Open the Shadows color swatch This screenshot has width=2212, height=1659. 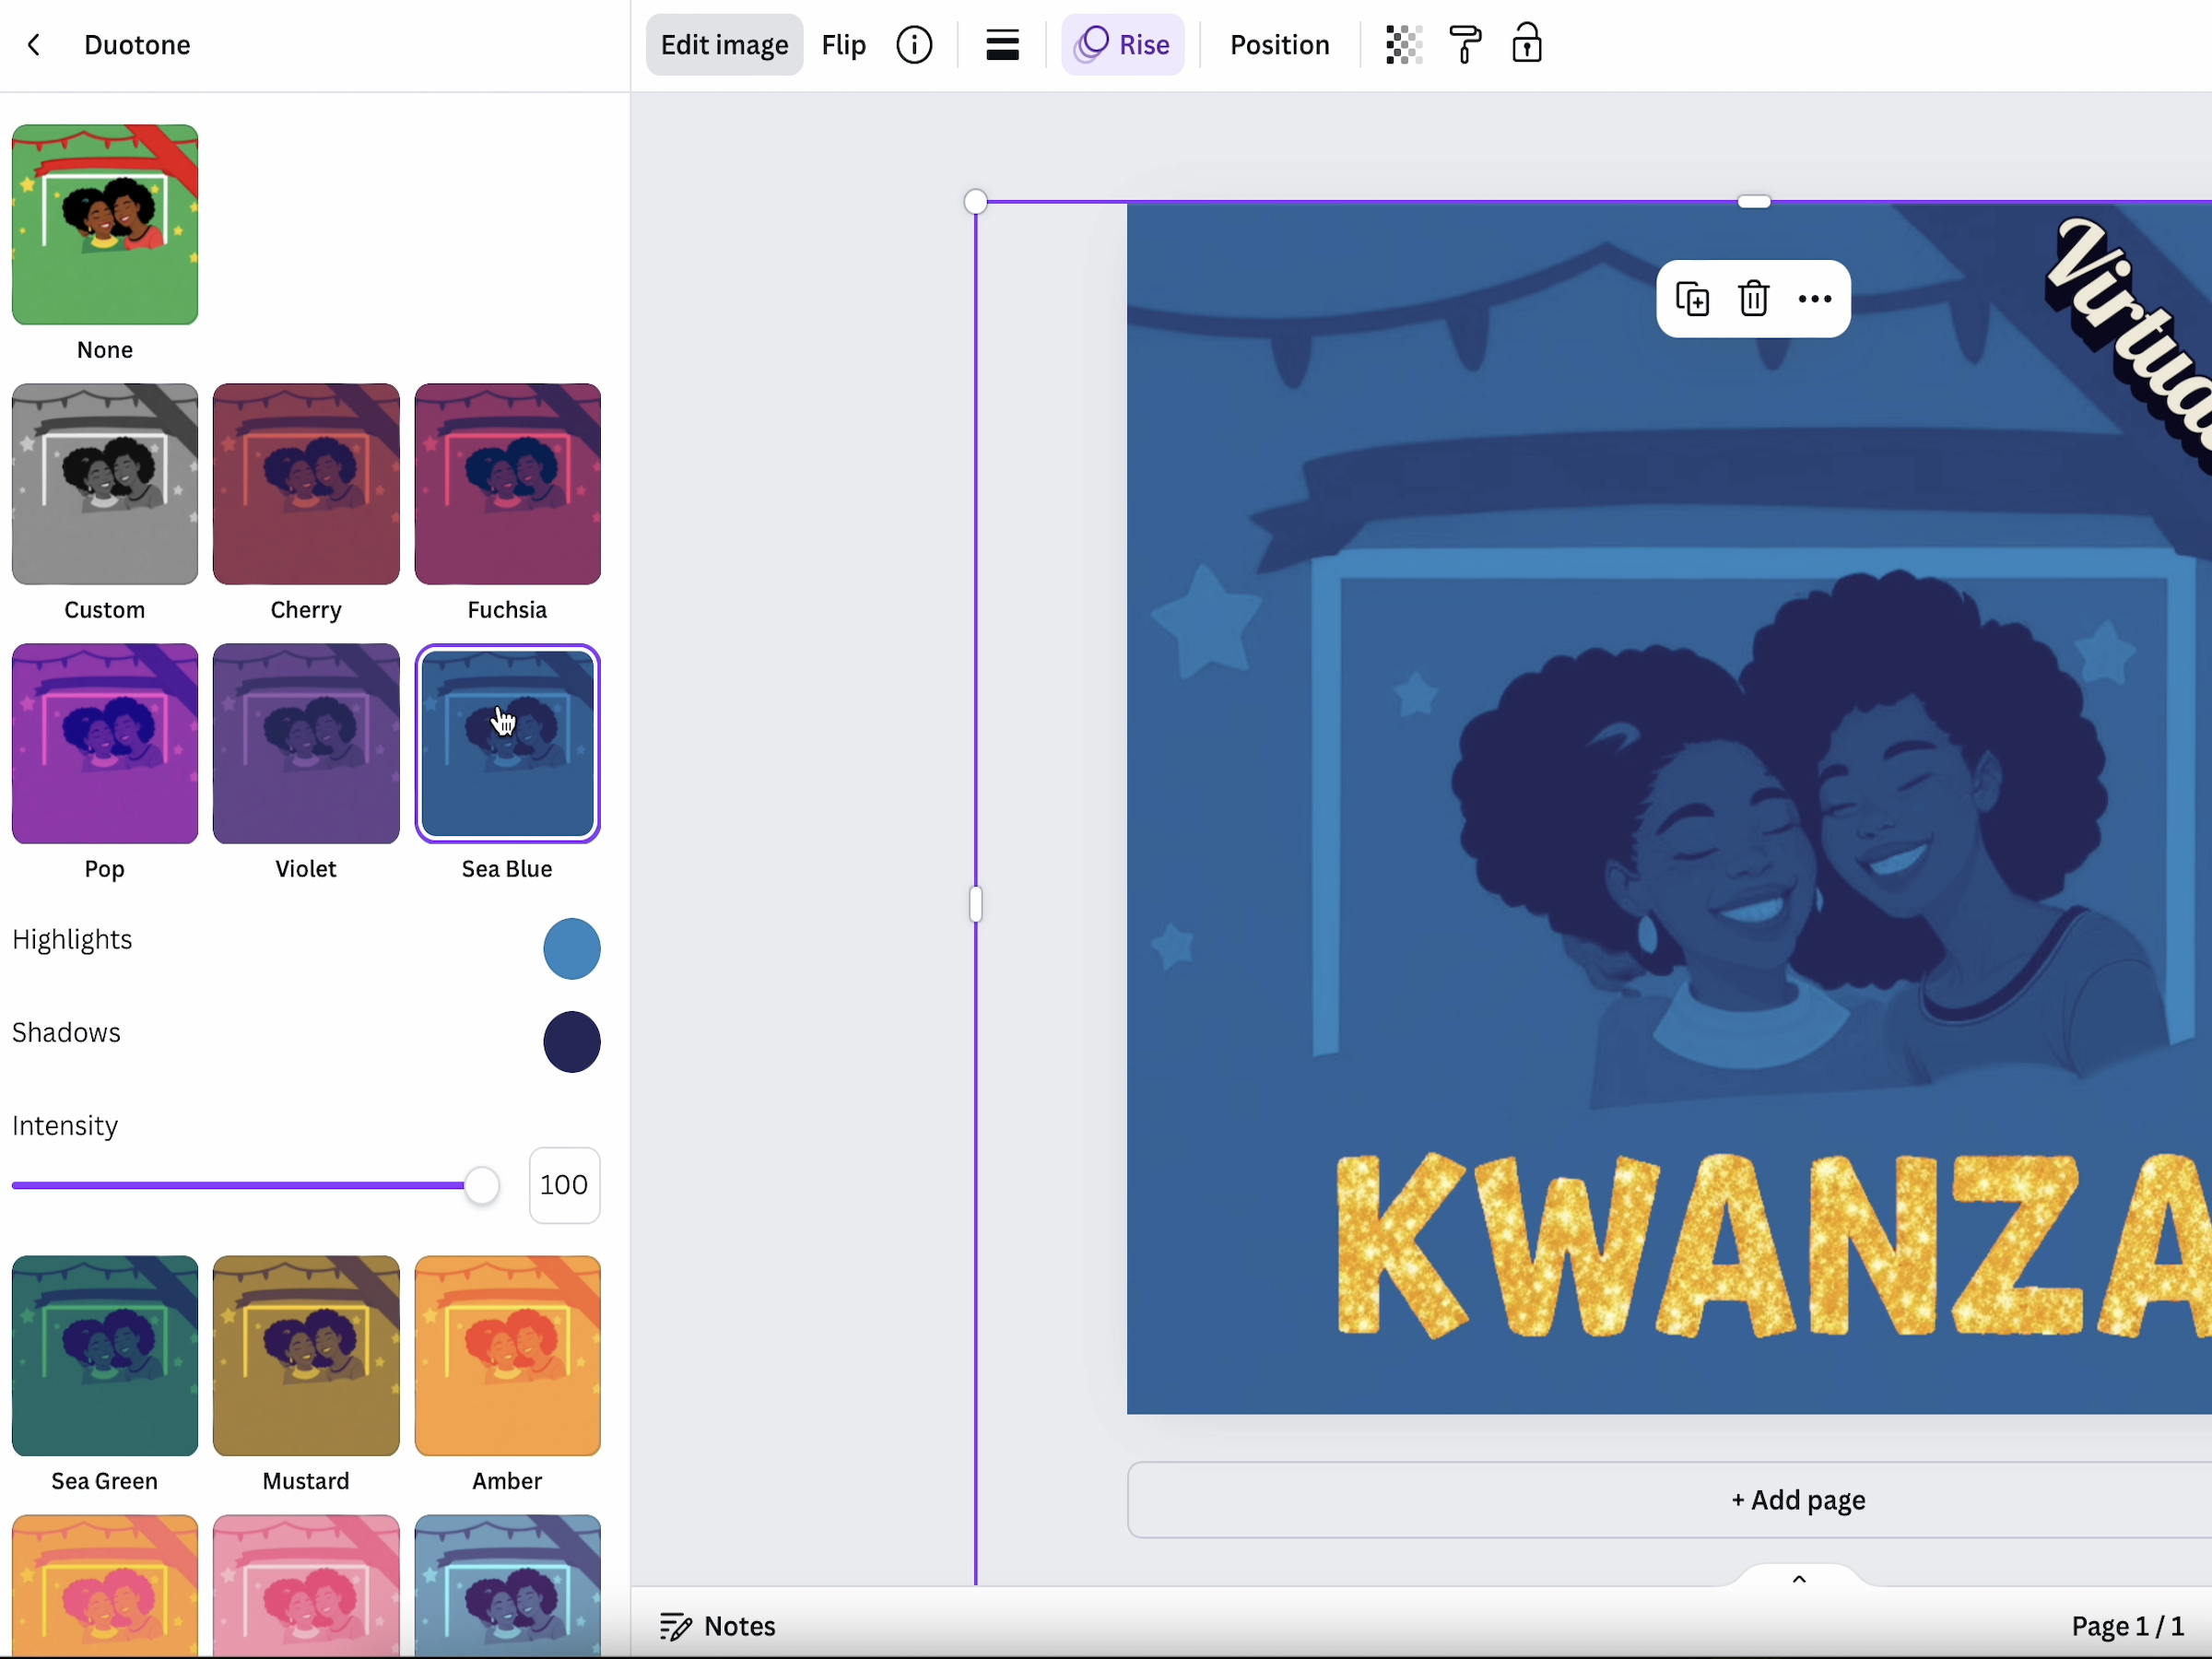pos(571,1042)
